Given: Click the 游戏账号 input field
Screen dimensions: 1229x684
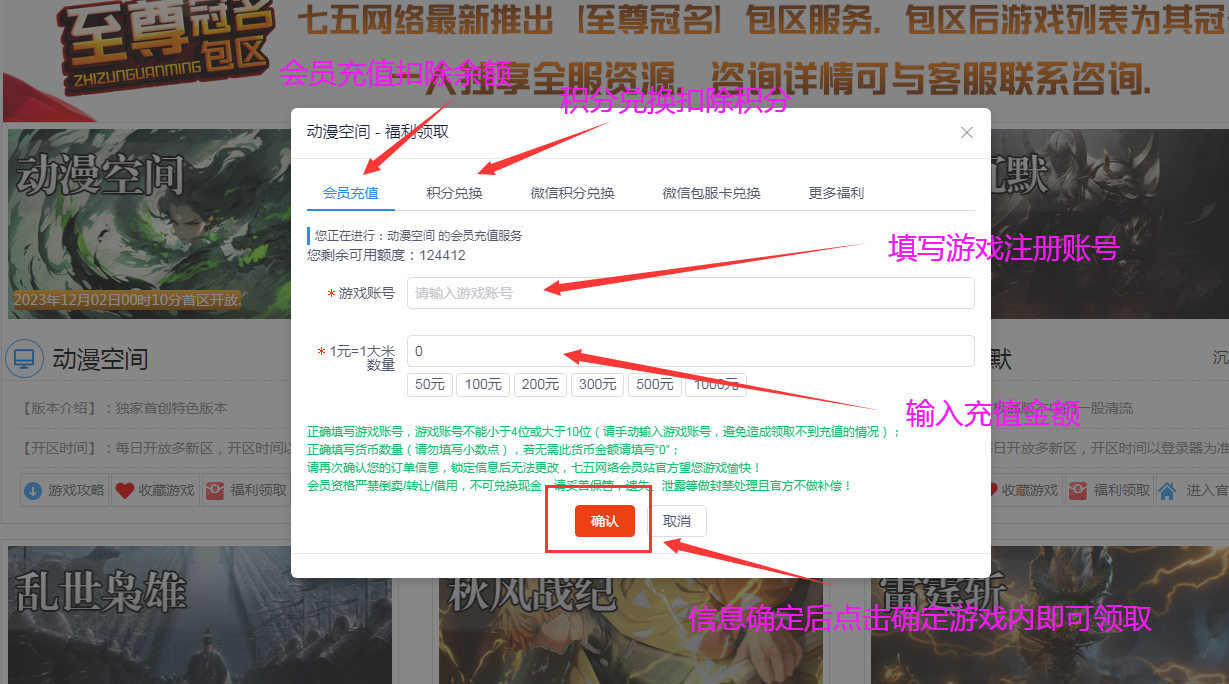Looking at the screenshot, I should [x=690, y=293].
